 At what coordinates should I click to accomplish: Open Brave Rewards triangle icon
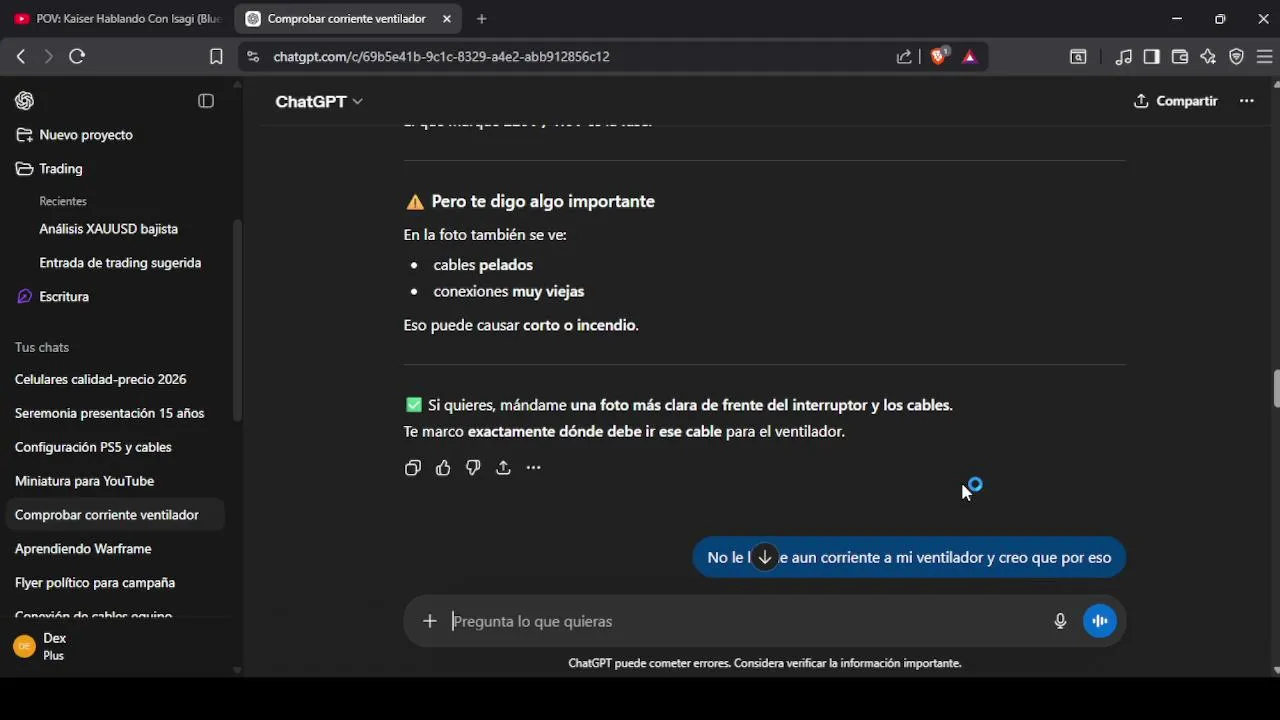(x=969, y=57)
